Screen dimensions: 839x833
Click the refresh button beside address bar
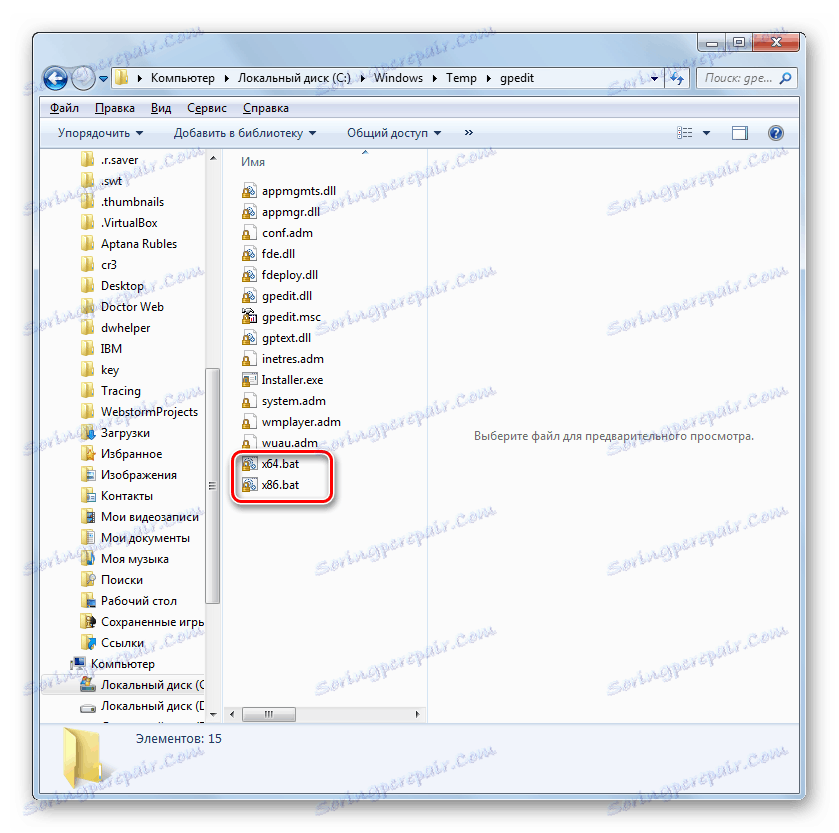pyautogui.click(x=677, y=79)
